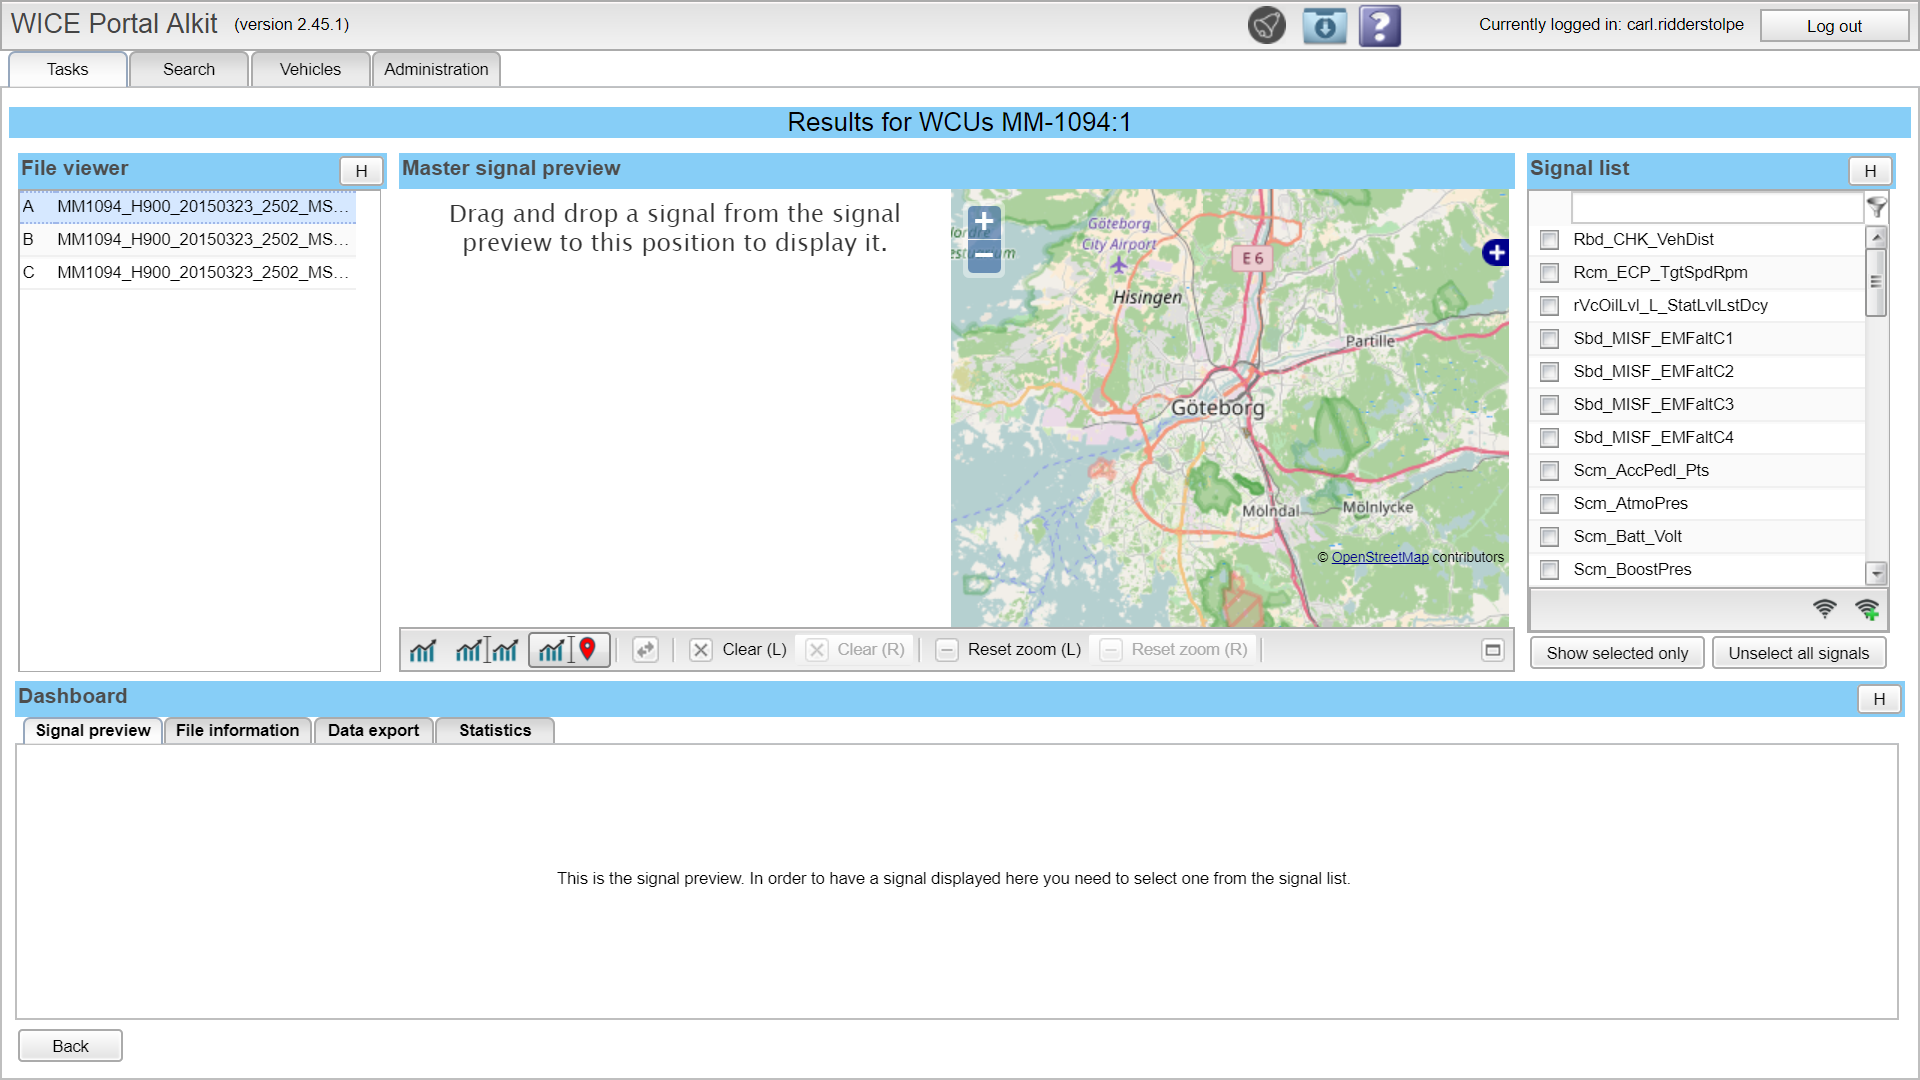Select single chart layout icon
Viewport: 1920px width, 1080px height.
click(x=423, y=650)
